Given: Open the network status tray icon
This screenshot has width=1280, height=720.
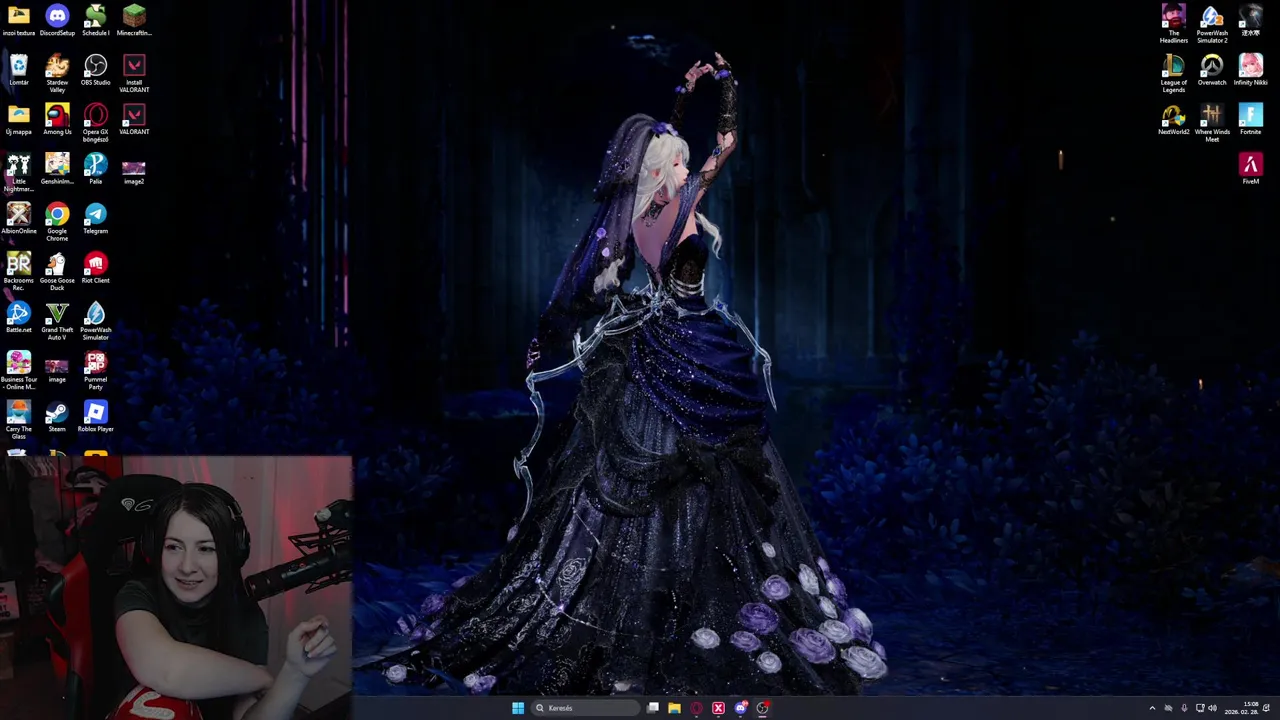Looking at the screenshot, I should (1200, 708).
